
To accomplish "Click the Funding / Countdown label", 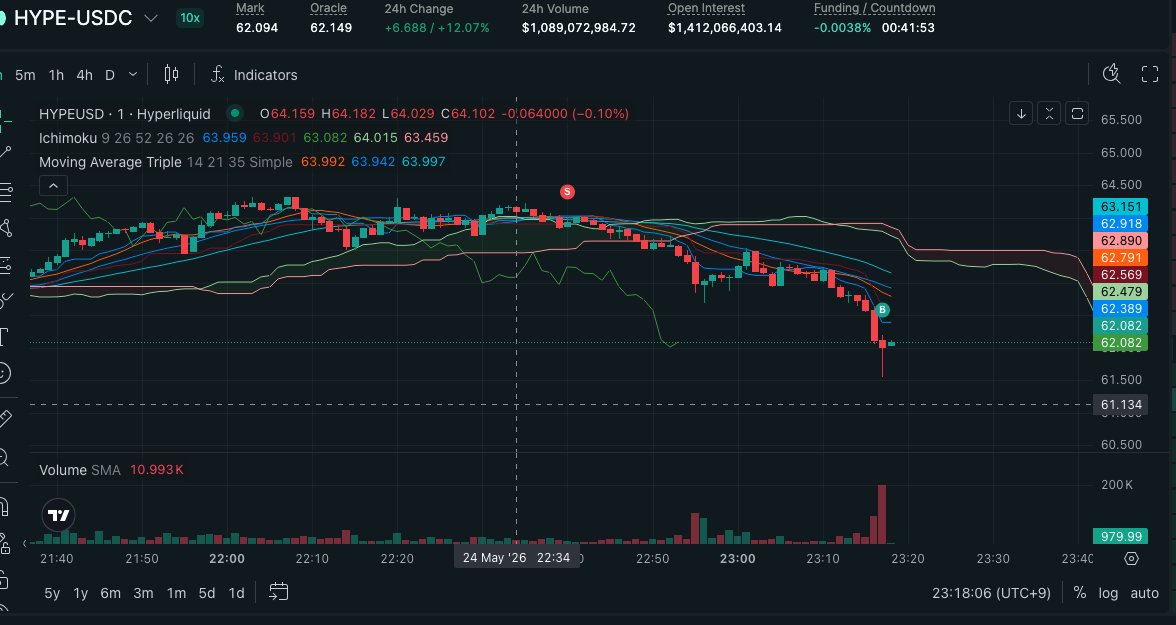I will coord(874,8).
